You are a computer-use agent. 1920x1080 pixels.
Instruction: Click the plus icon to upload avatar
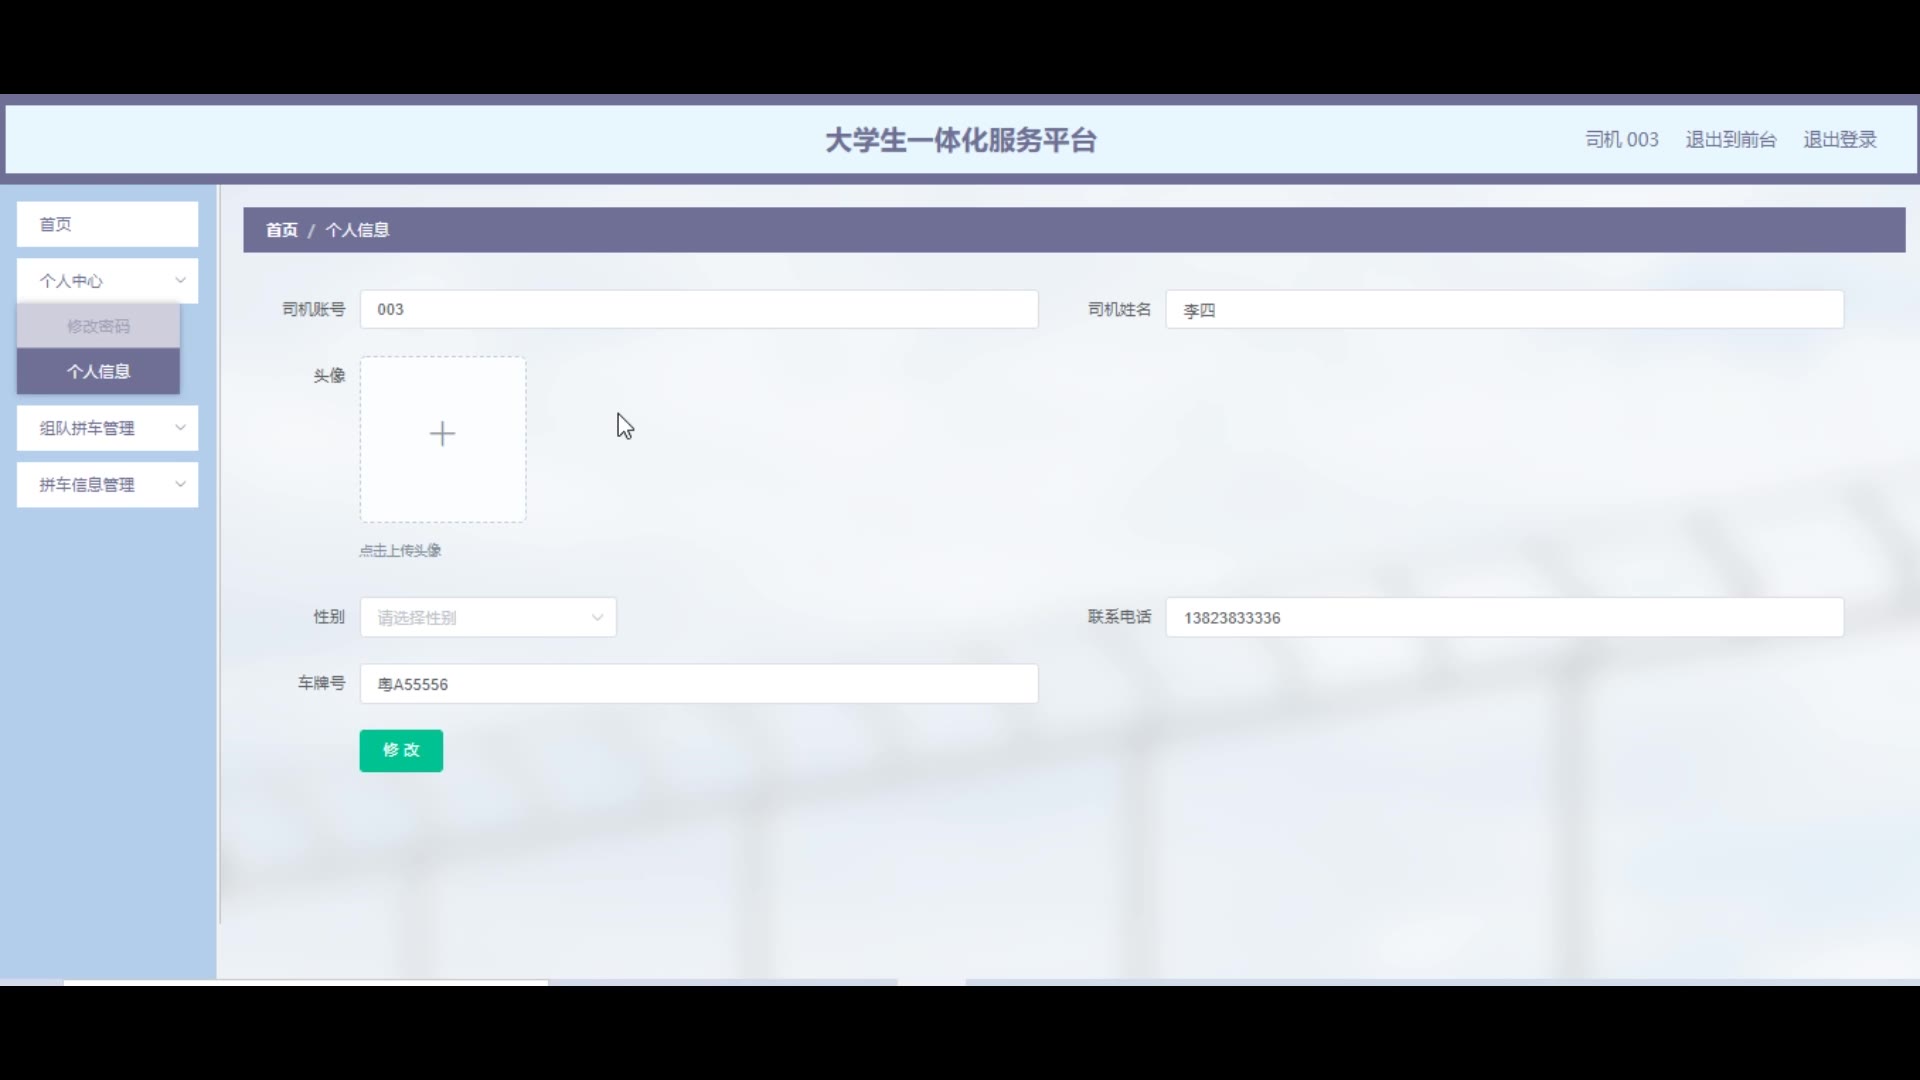pos(442,434)
